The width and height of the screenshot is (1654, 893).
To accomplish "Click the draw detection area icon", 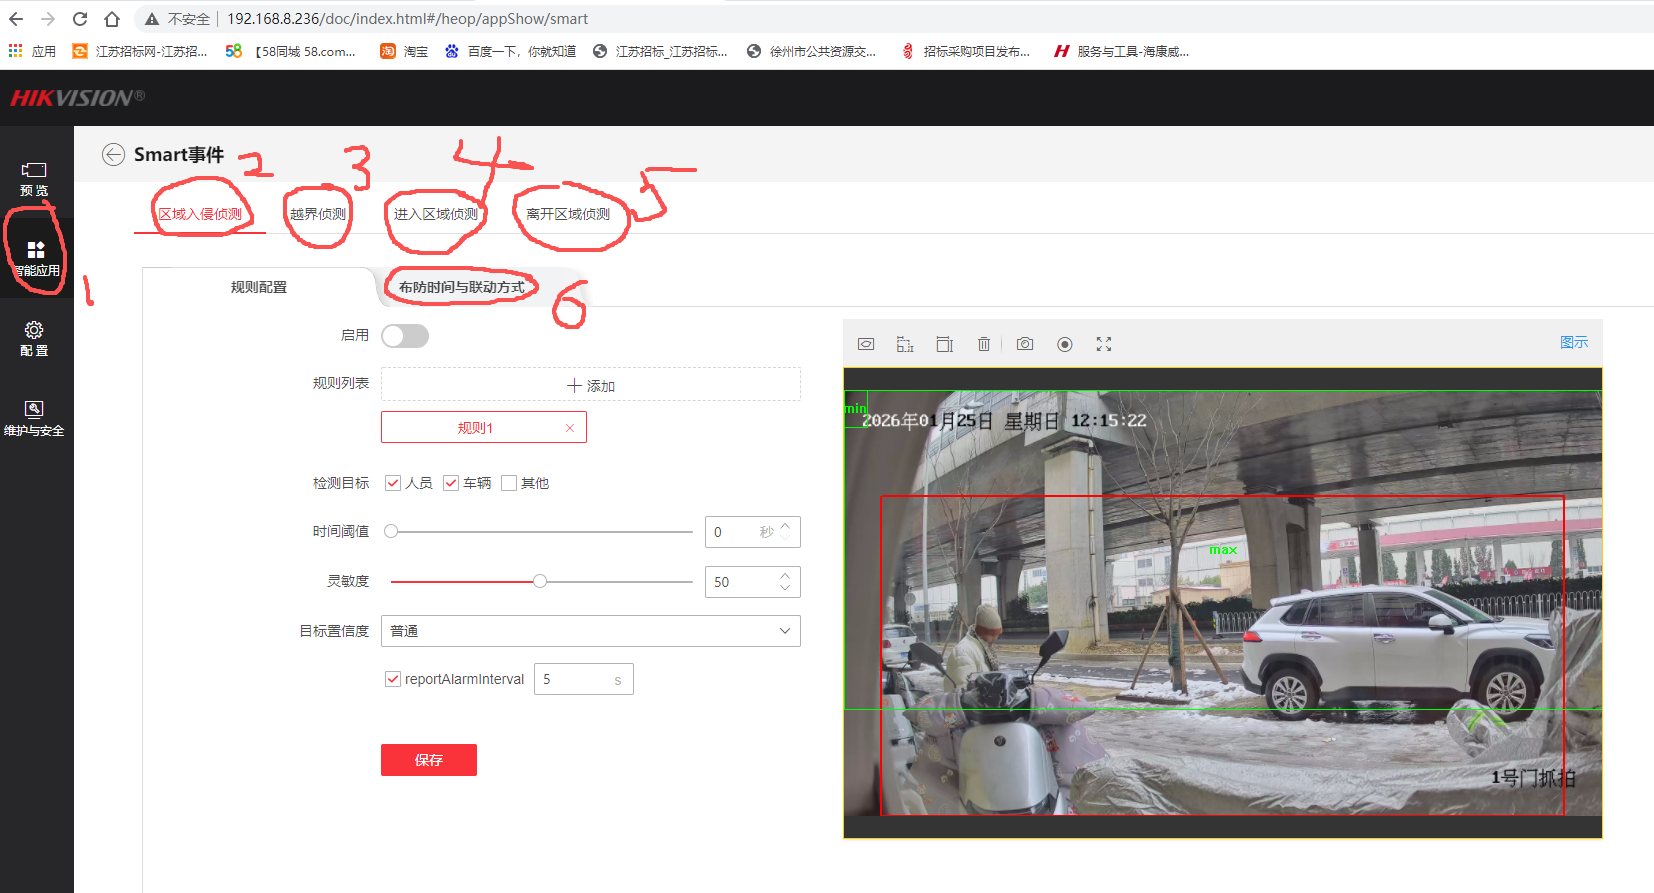I will click(866, 344).
